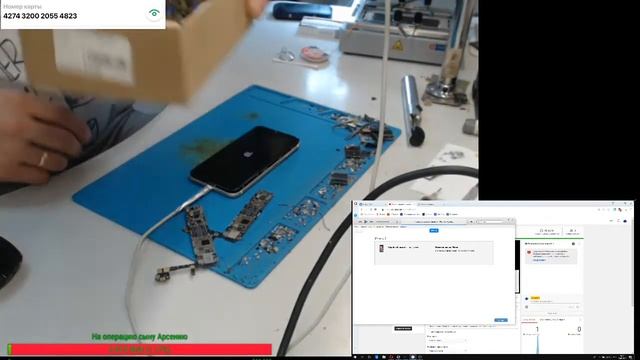Open the second dropdown in stream settings
This screenshot has height=360, width=640.
click(447, 351)
